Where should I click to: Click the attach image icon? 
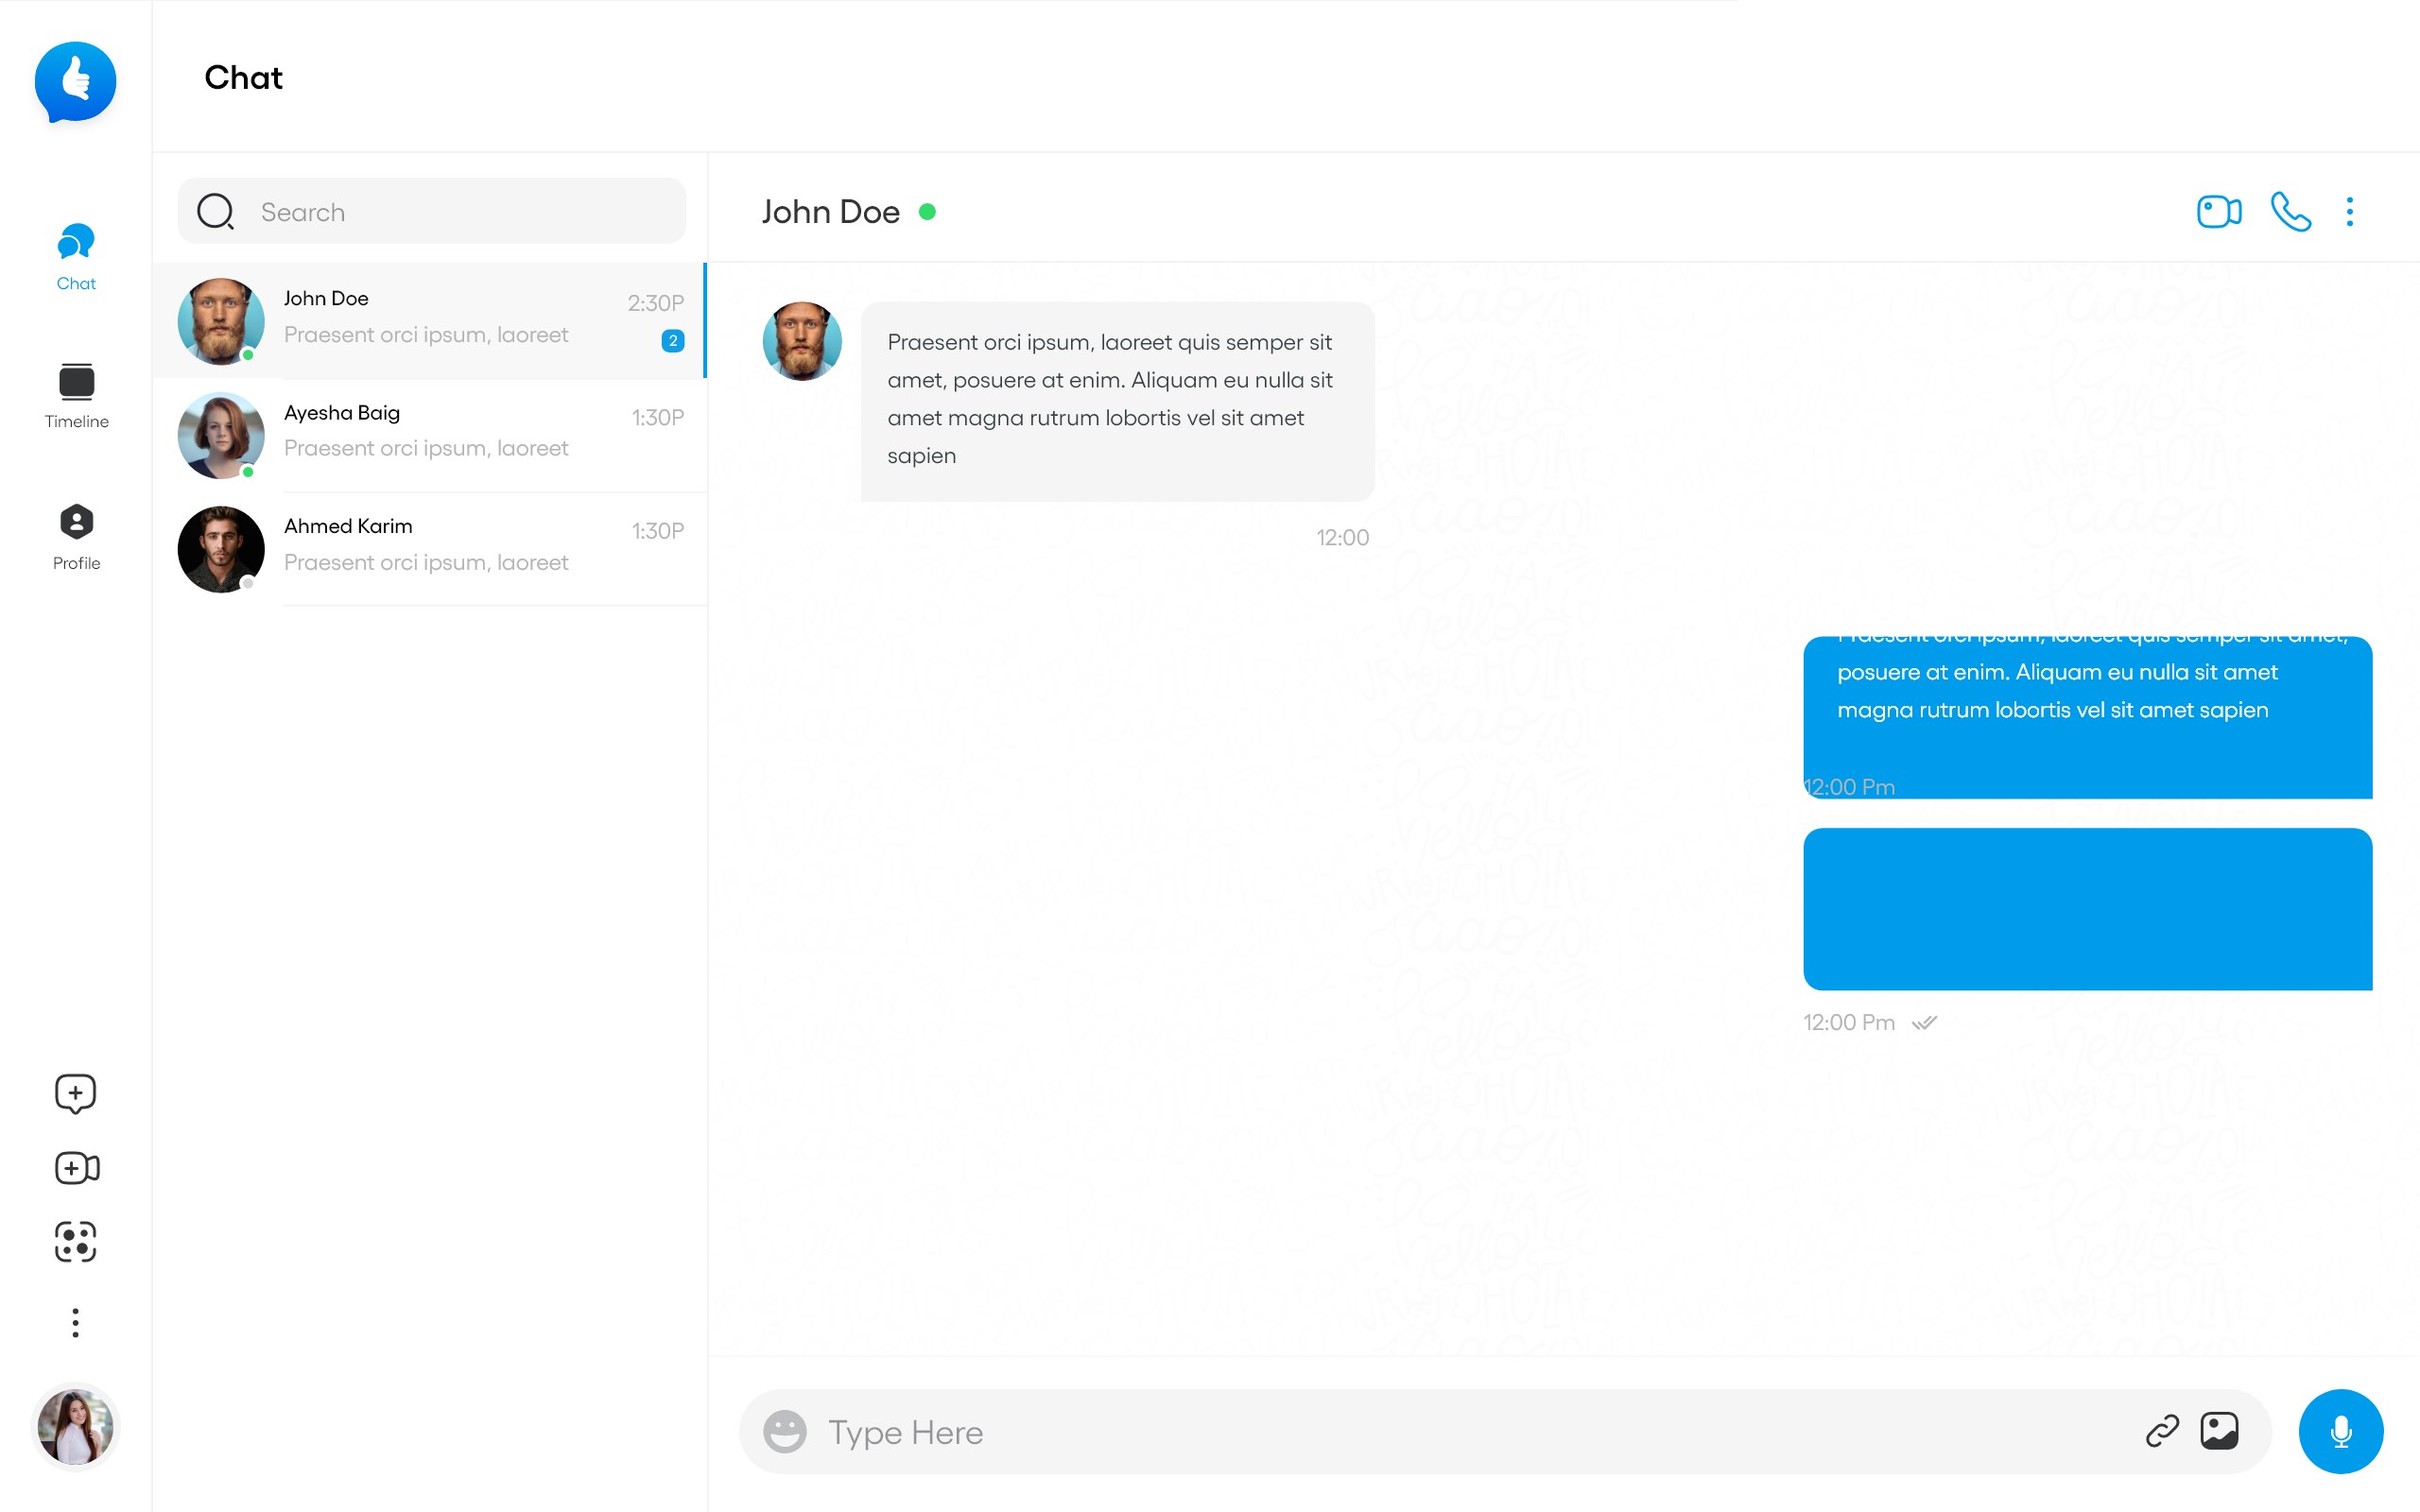2219,1431
